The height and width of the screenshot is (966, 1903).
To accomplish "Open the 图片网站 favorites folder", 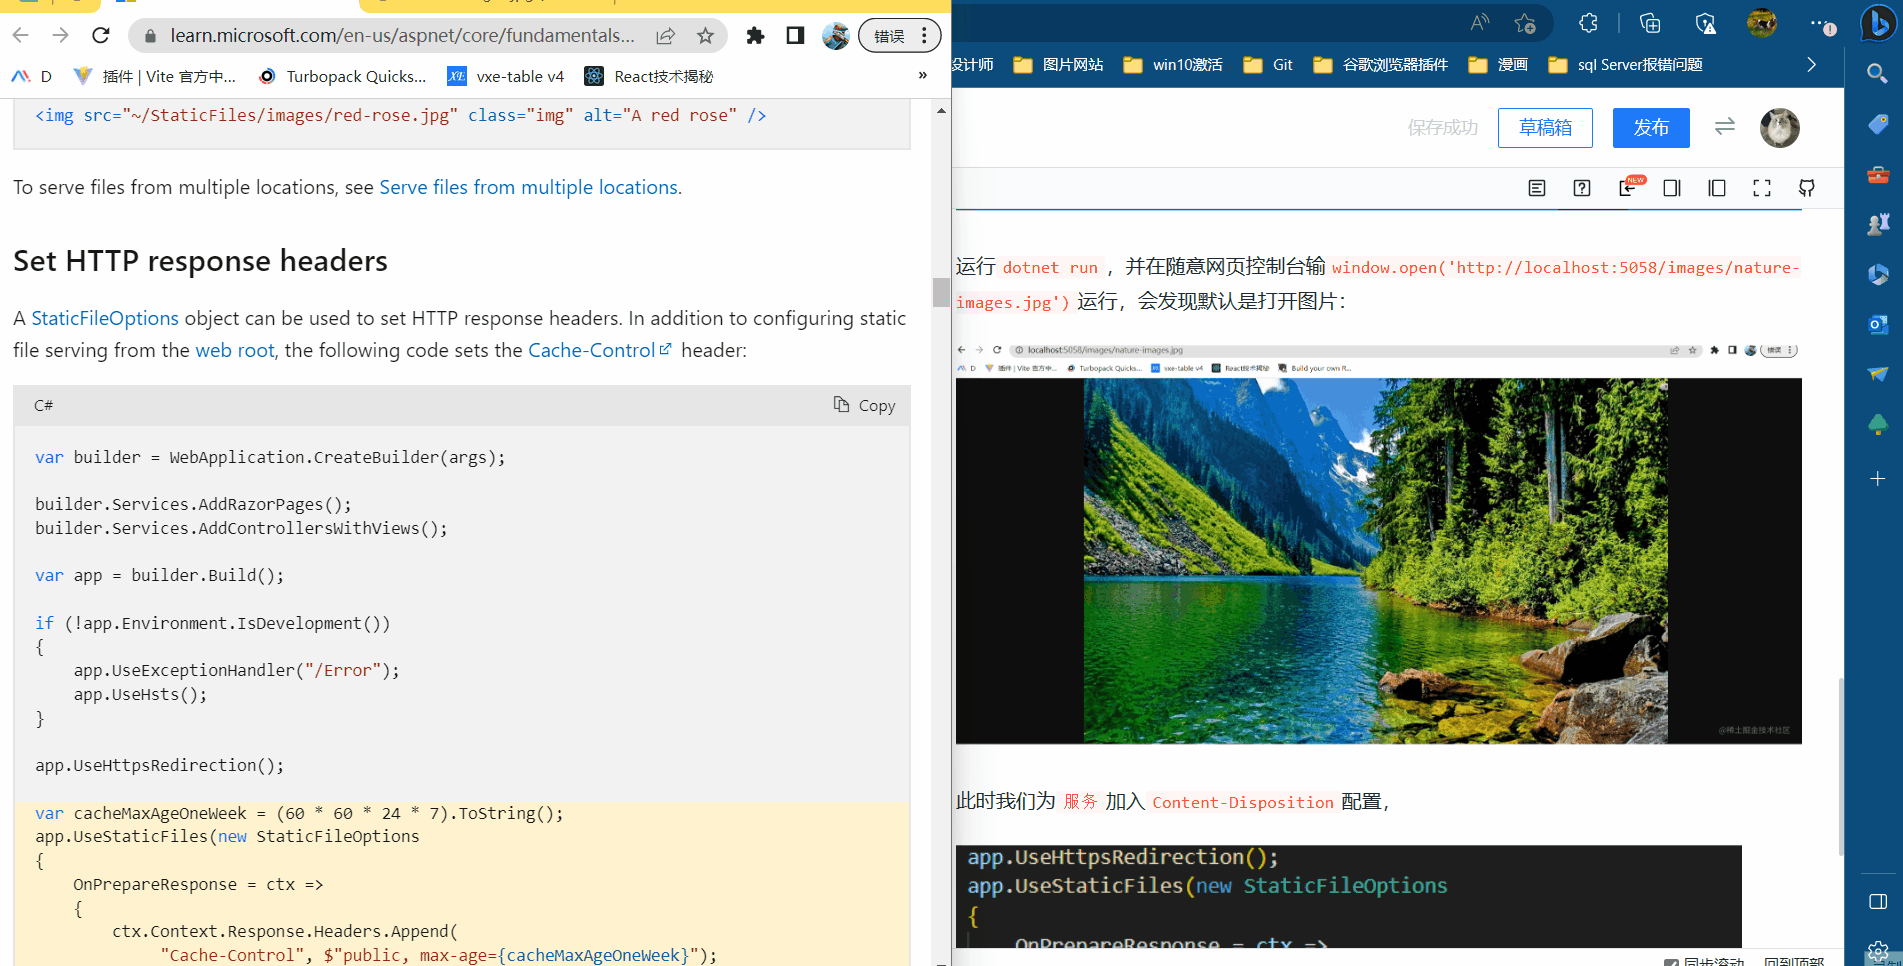I will (1058, 65).
